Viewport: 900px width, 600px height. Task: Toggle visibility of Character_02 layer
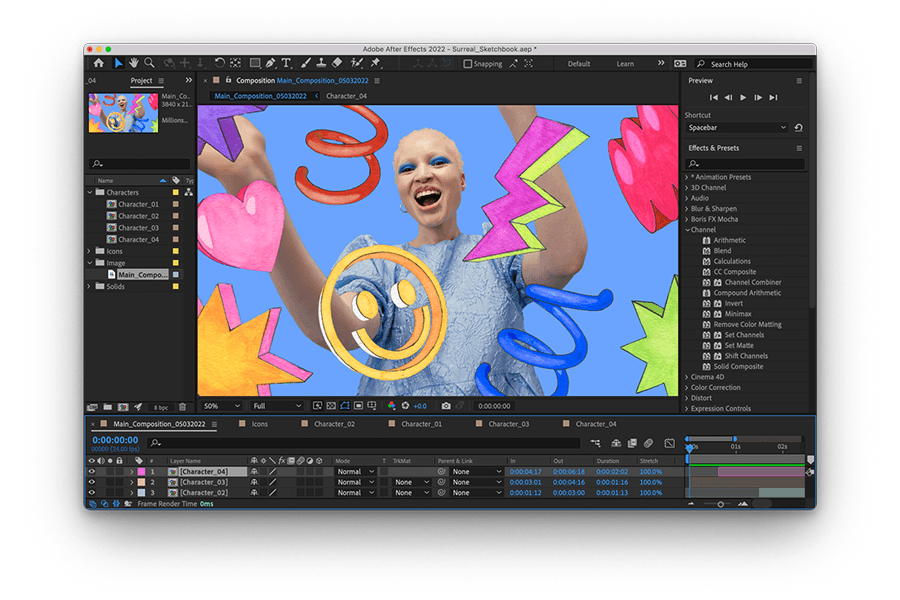point(92,493)
